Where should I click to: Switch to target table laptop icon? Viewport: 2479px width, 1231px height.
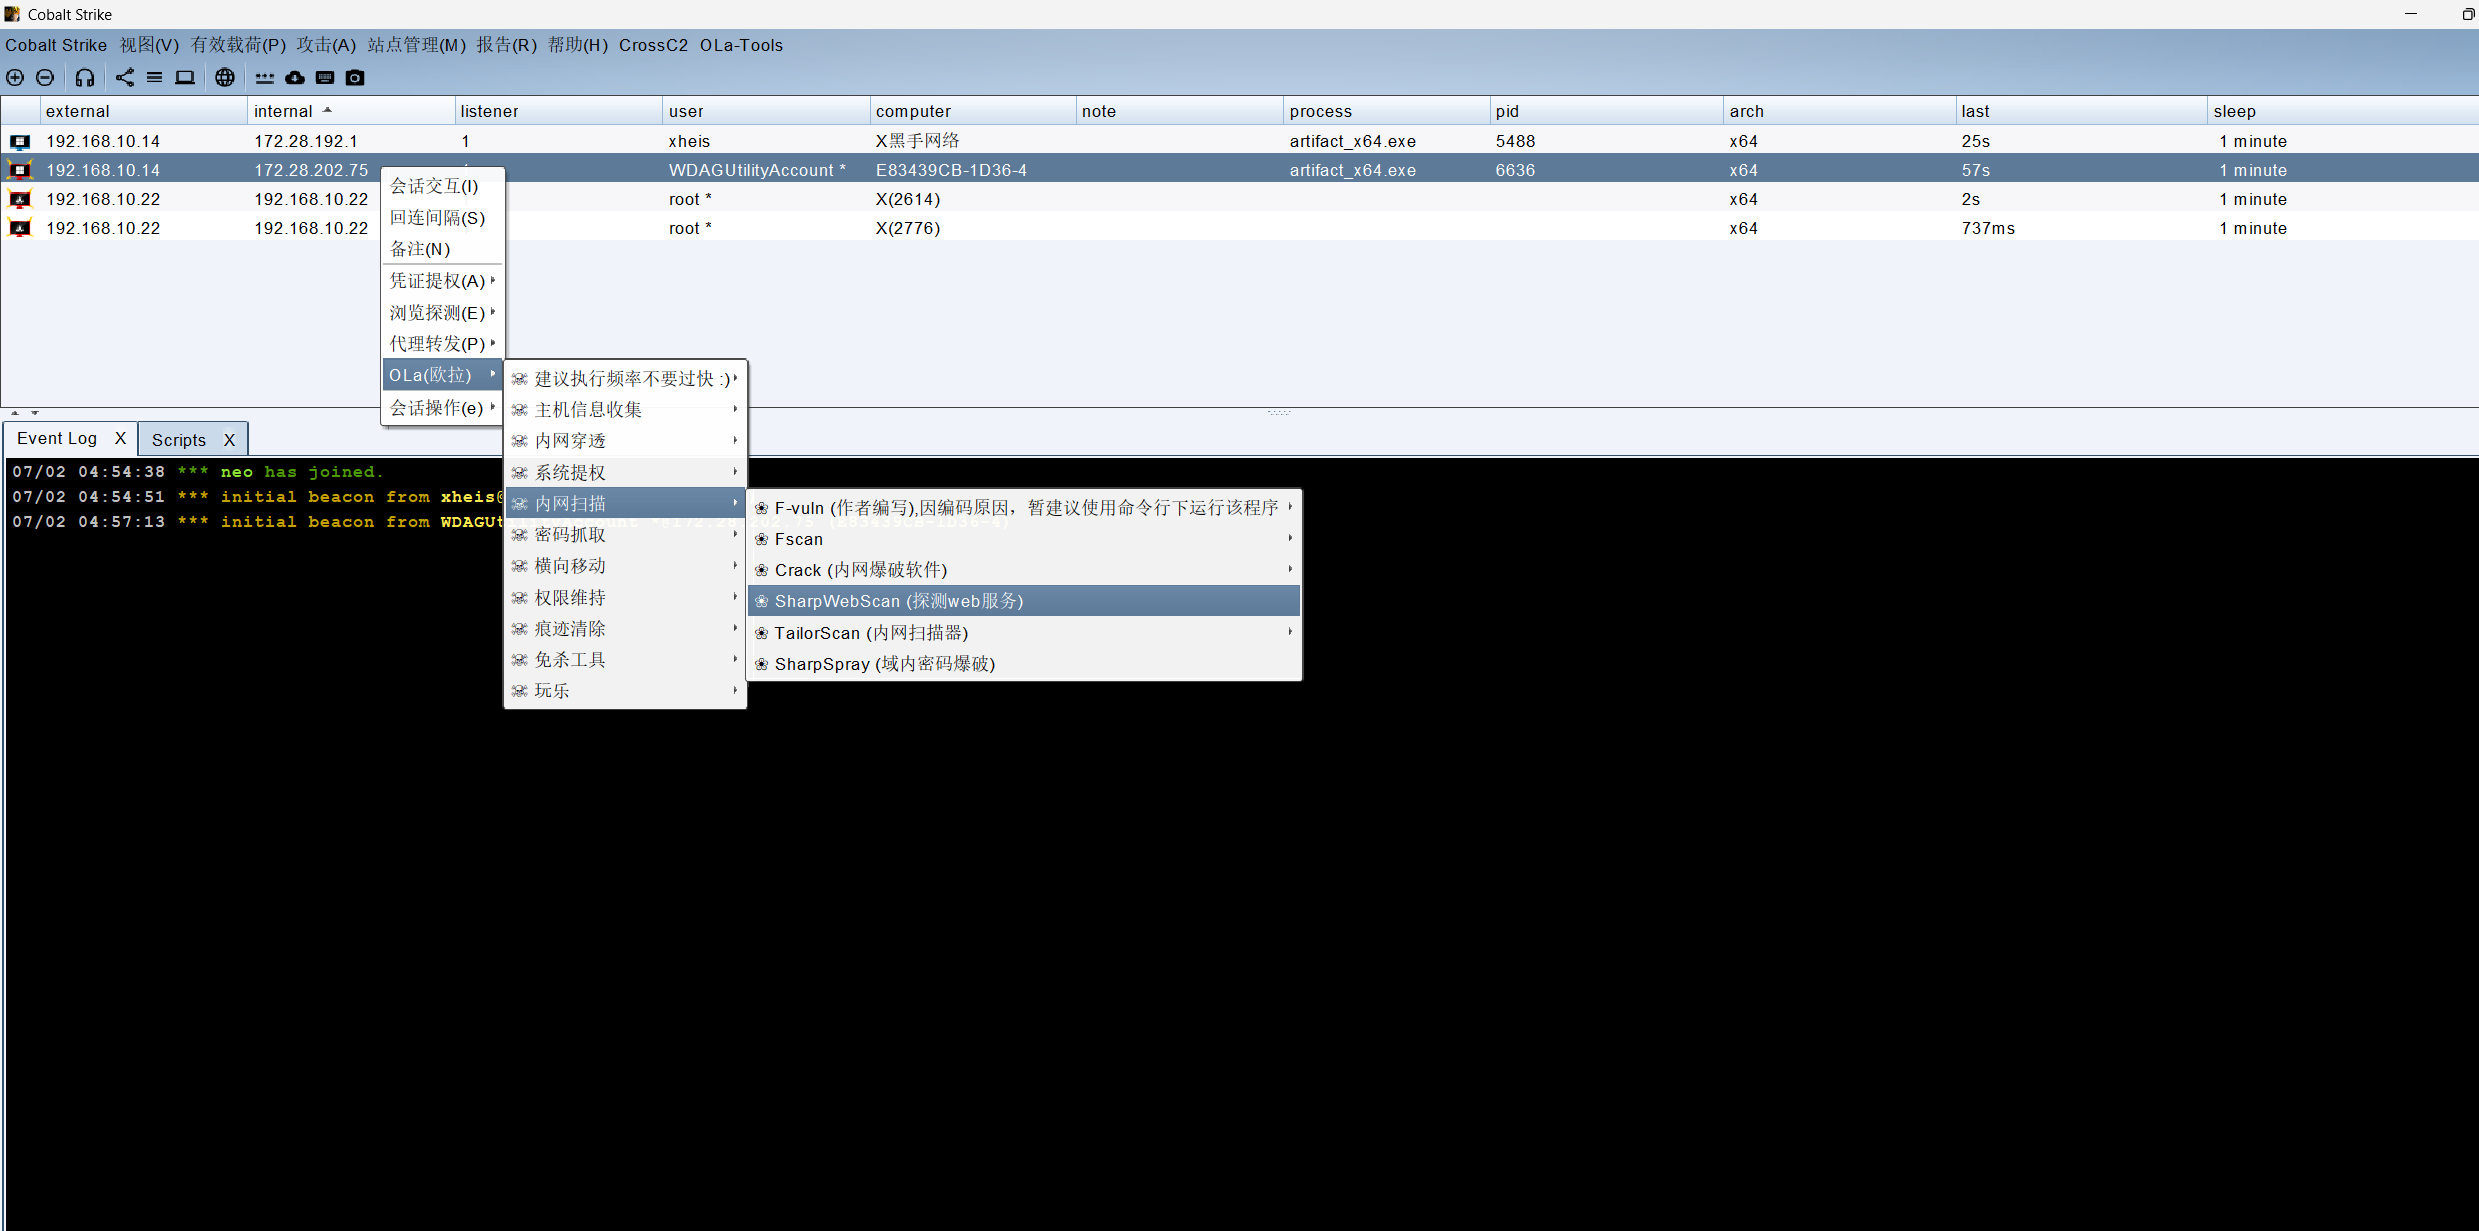185,77
